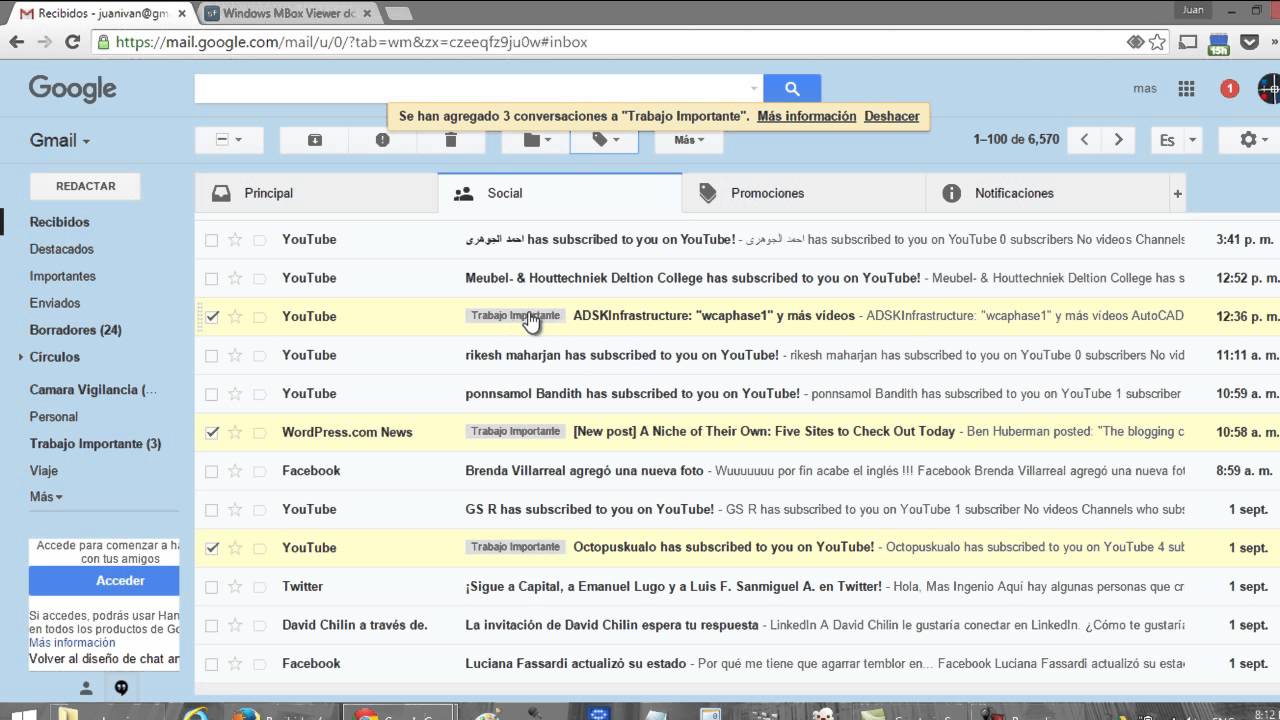
Task: Click the report spam icon
Action: point(383,140)
